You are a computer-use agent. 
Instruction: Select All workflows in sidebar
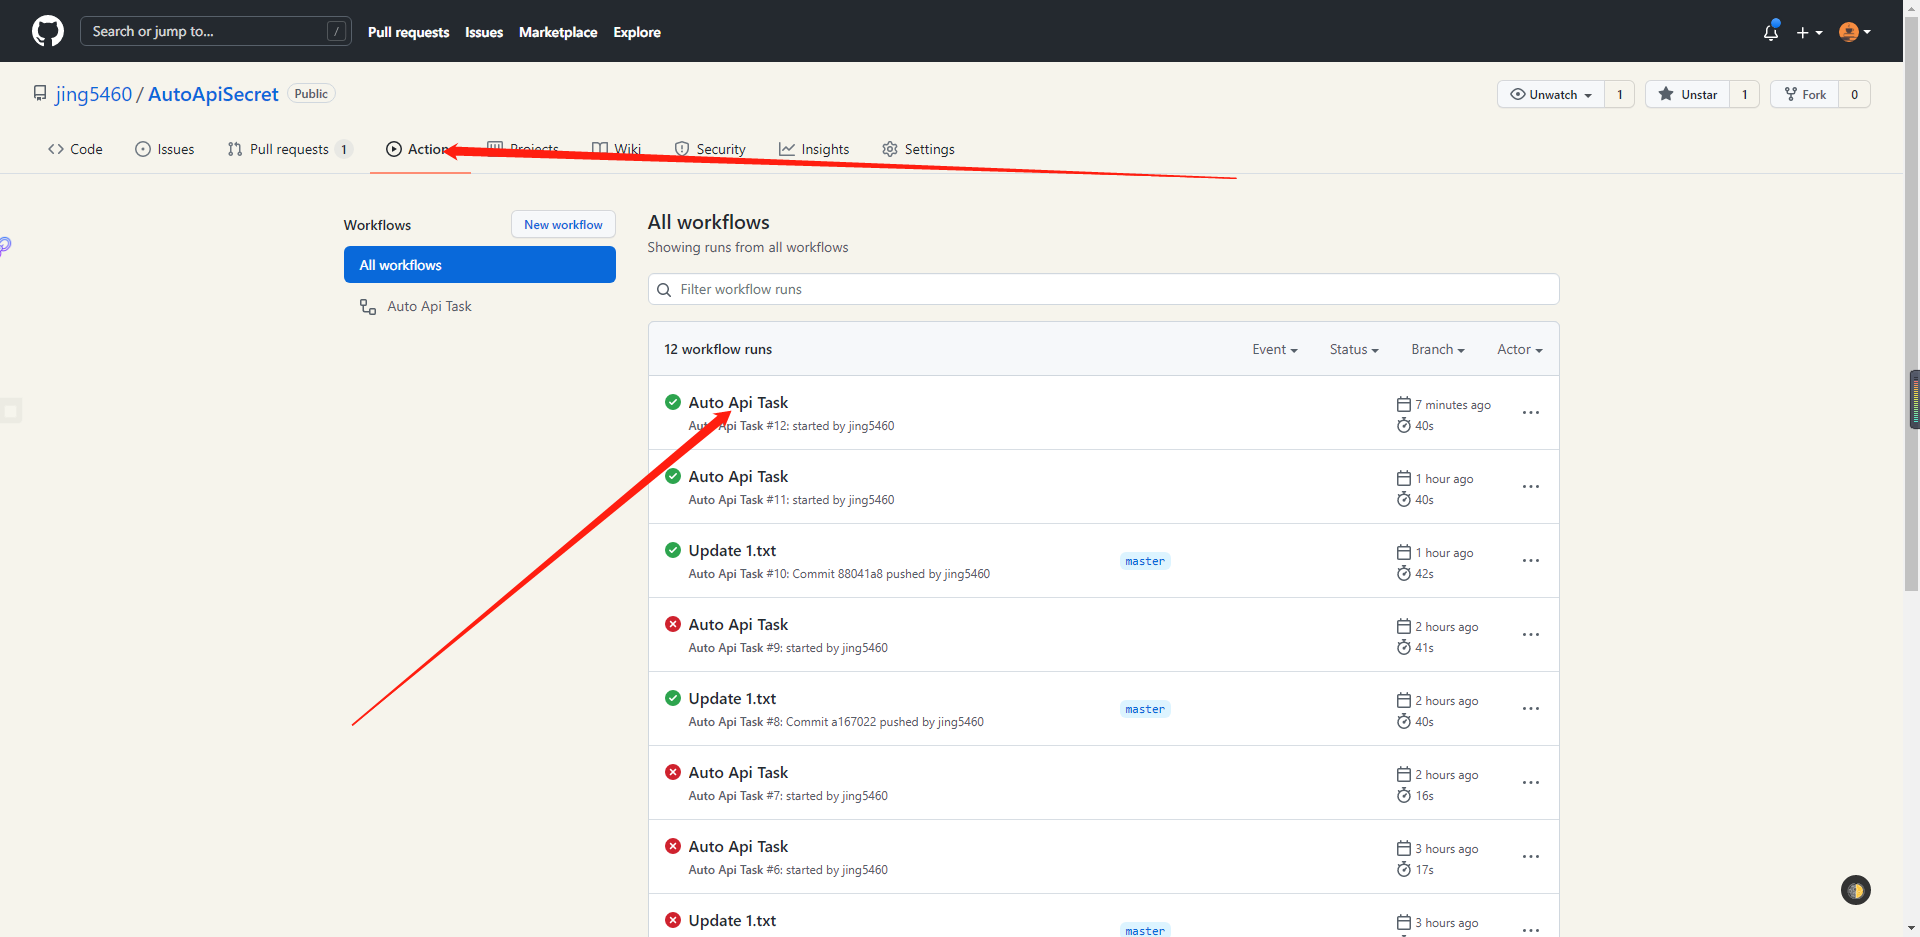[480, 265]
